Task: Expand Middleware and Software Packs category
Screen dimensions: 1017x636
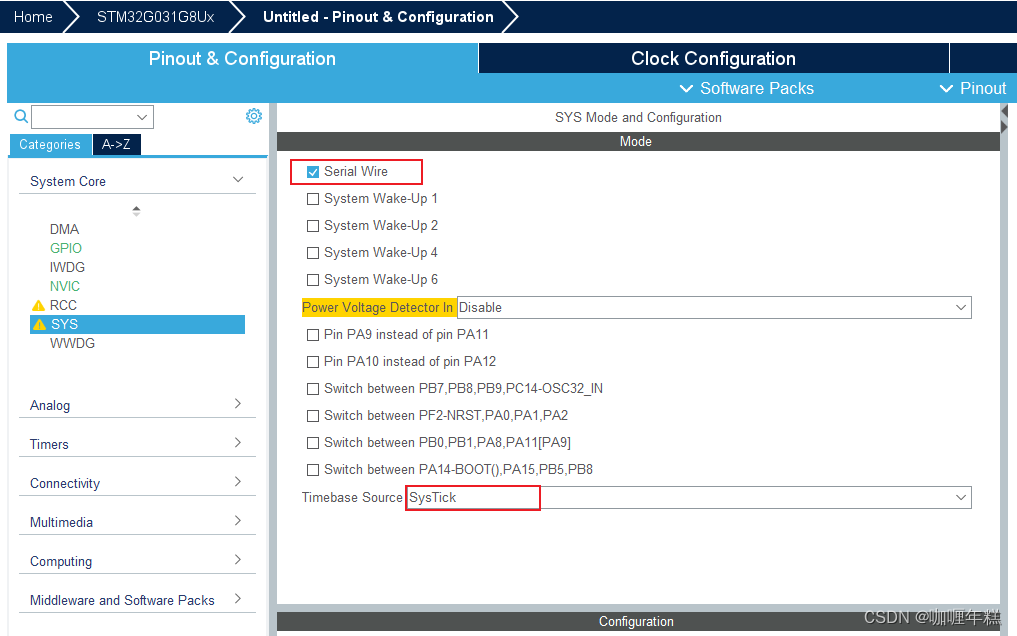Action: 238,598
